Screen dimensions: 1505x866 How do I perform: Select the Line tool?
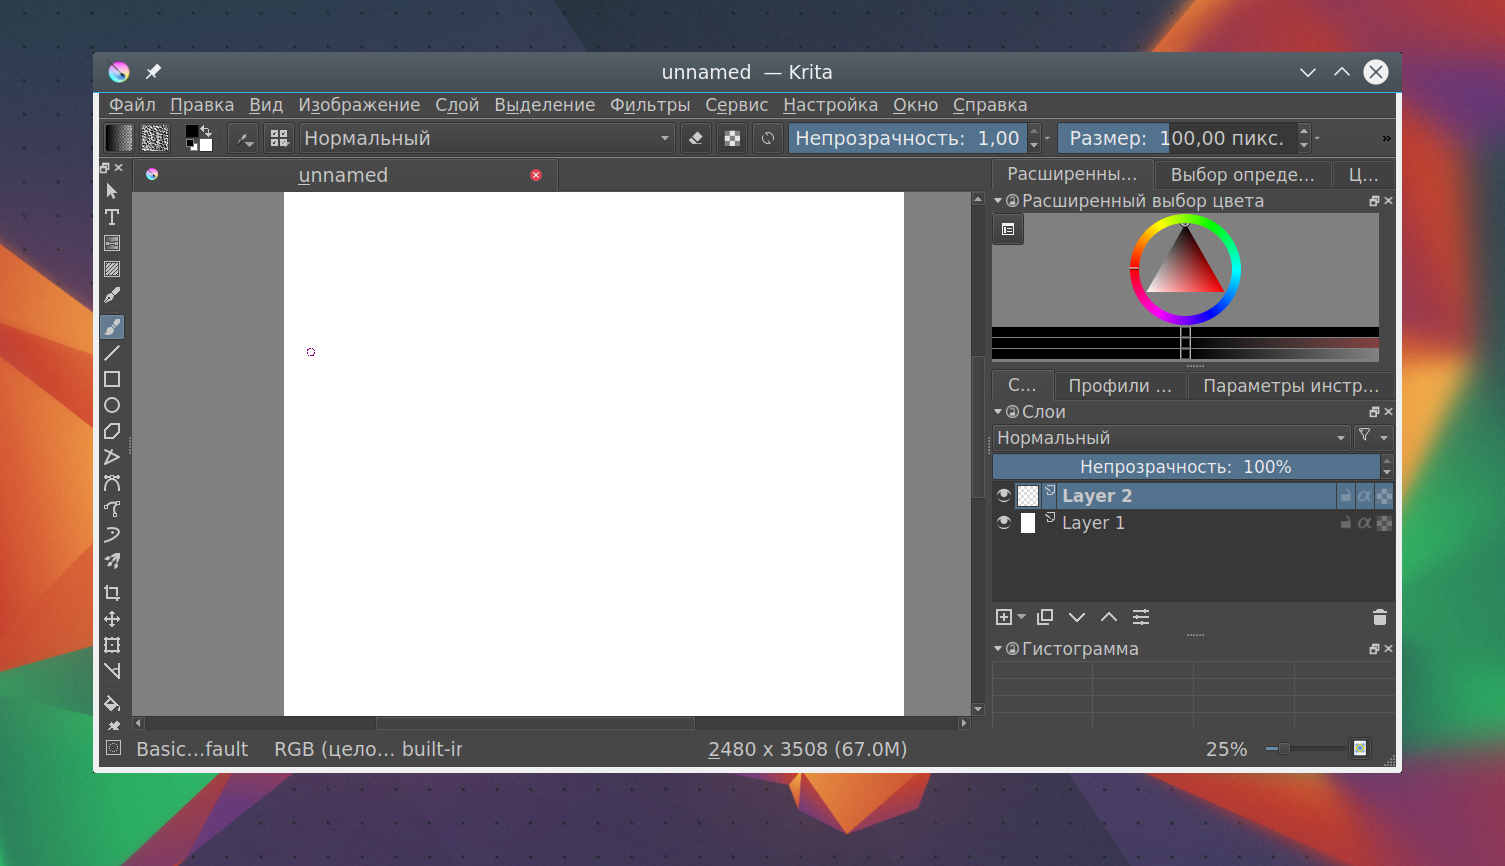tap(112, 353)
